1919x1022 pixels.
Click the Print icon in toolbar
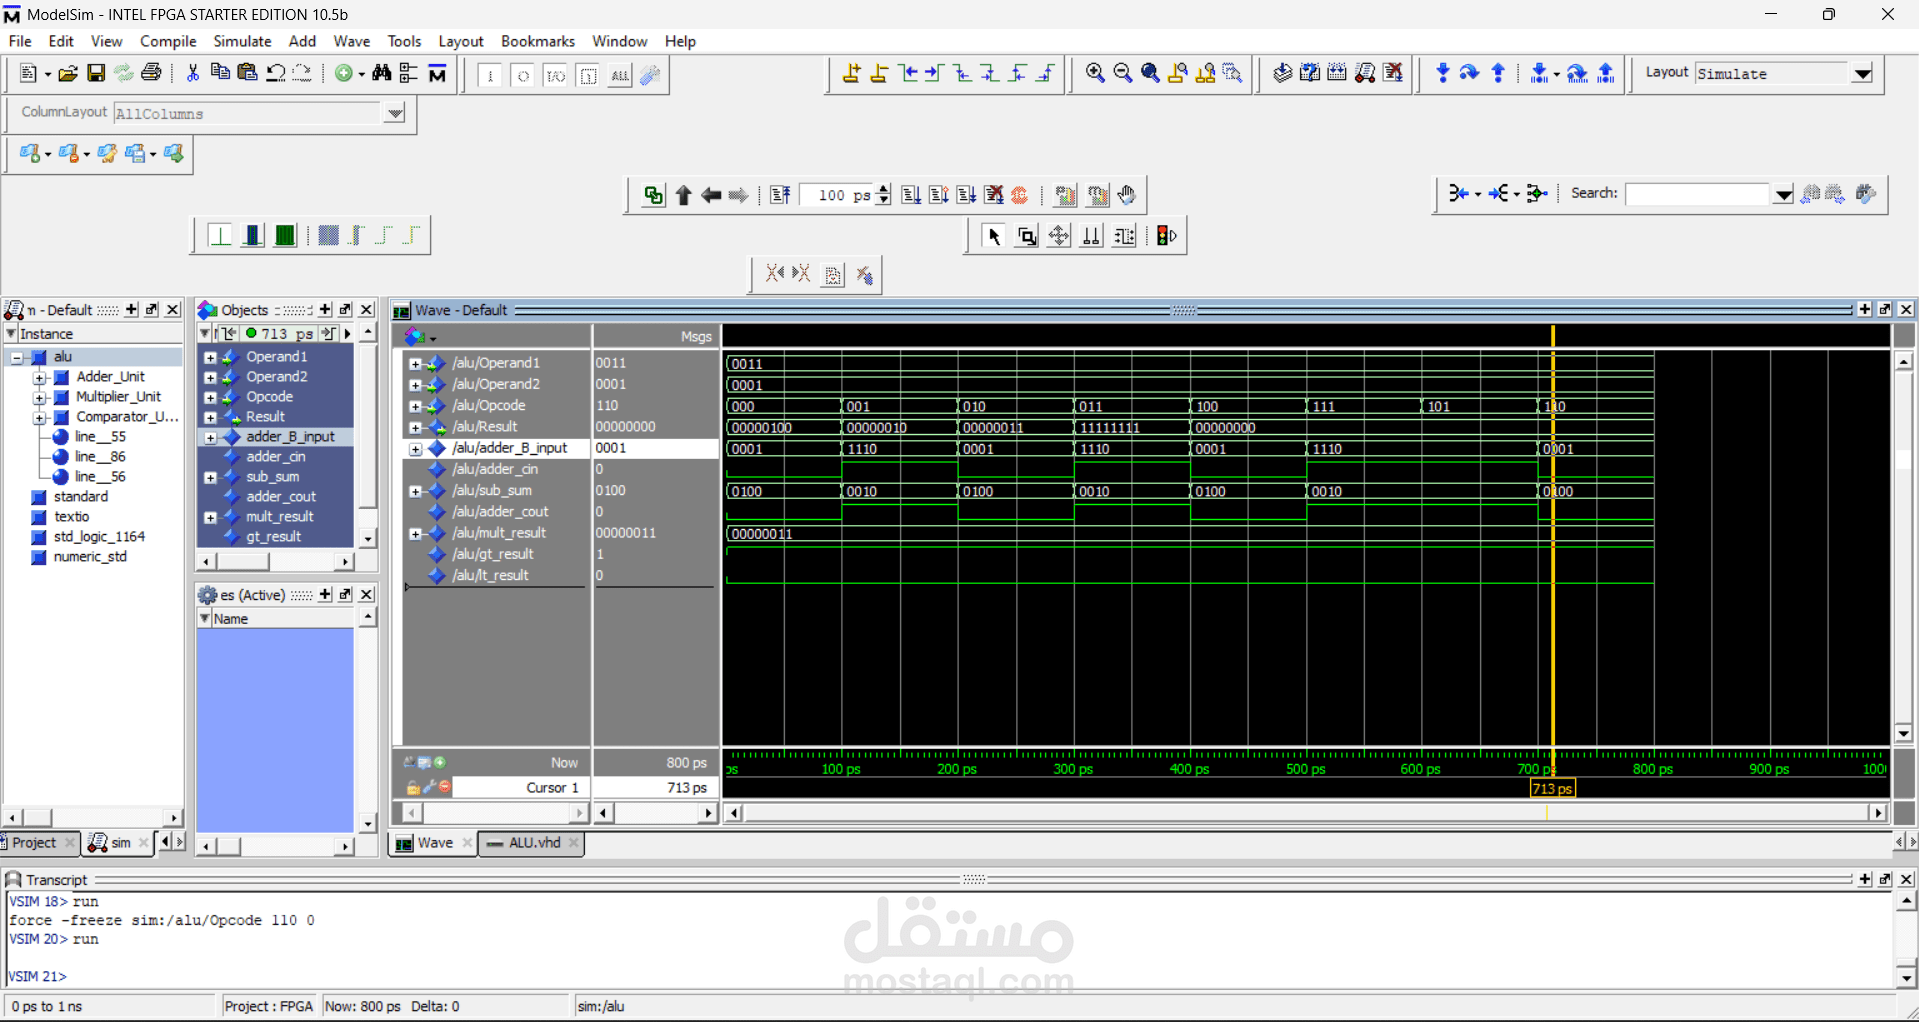coord(151,73)
